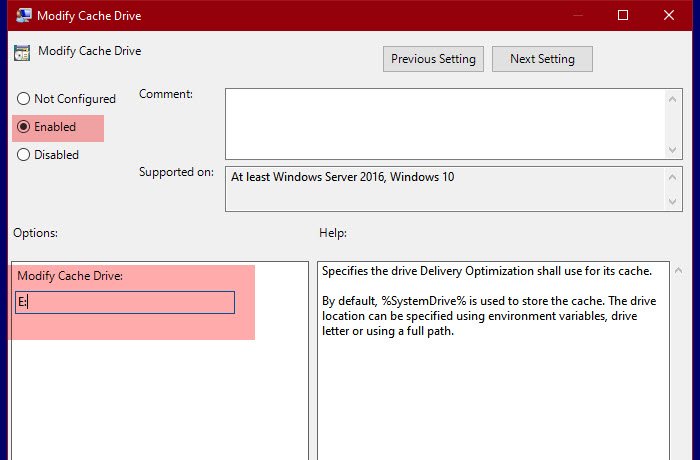Select the Not Configured option

pyautogui.click(x=24, y=99)
